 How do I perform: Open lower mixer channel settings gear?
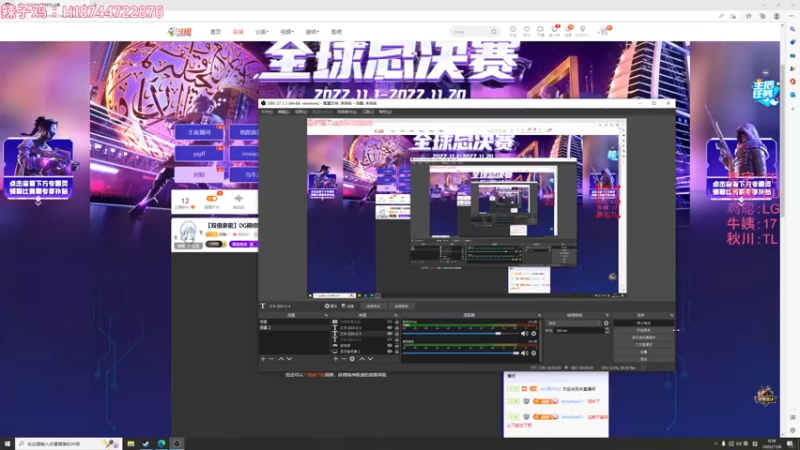tap(534, 353)
